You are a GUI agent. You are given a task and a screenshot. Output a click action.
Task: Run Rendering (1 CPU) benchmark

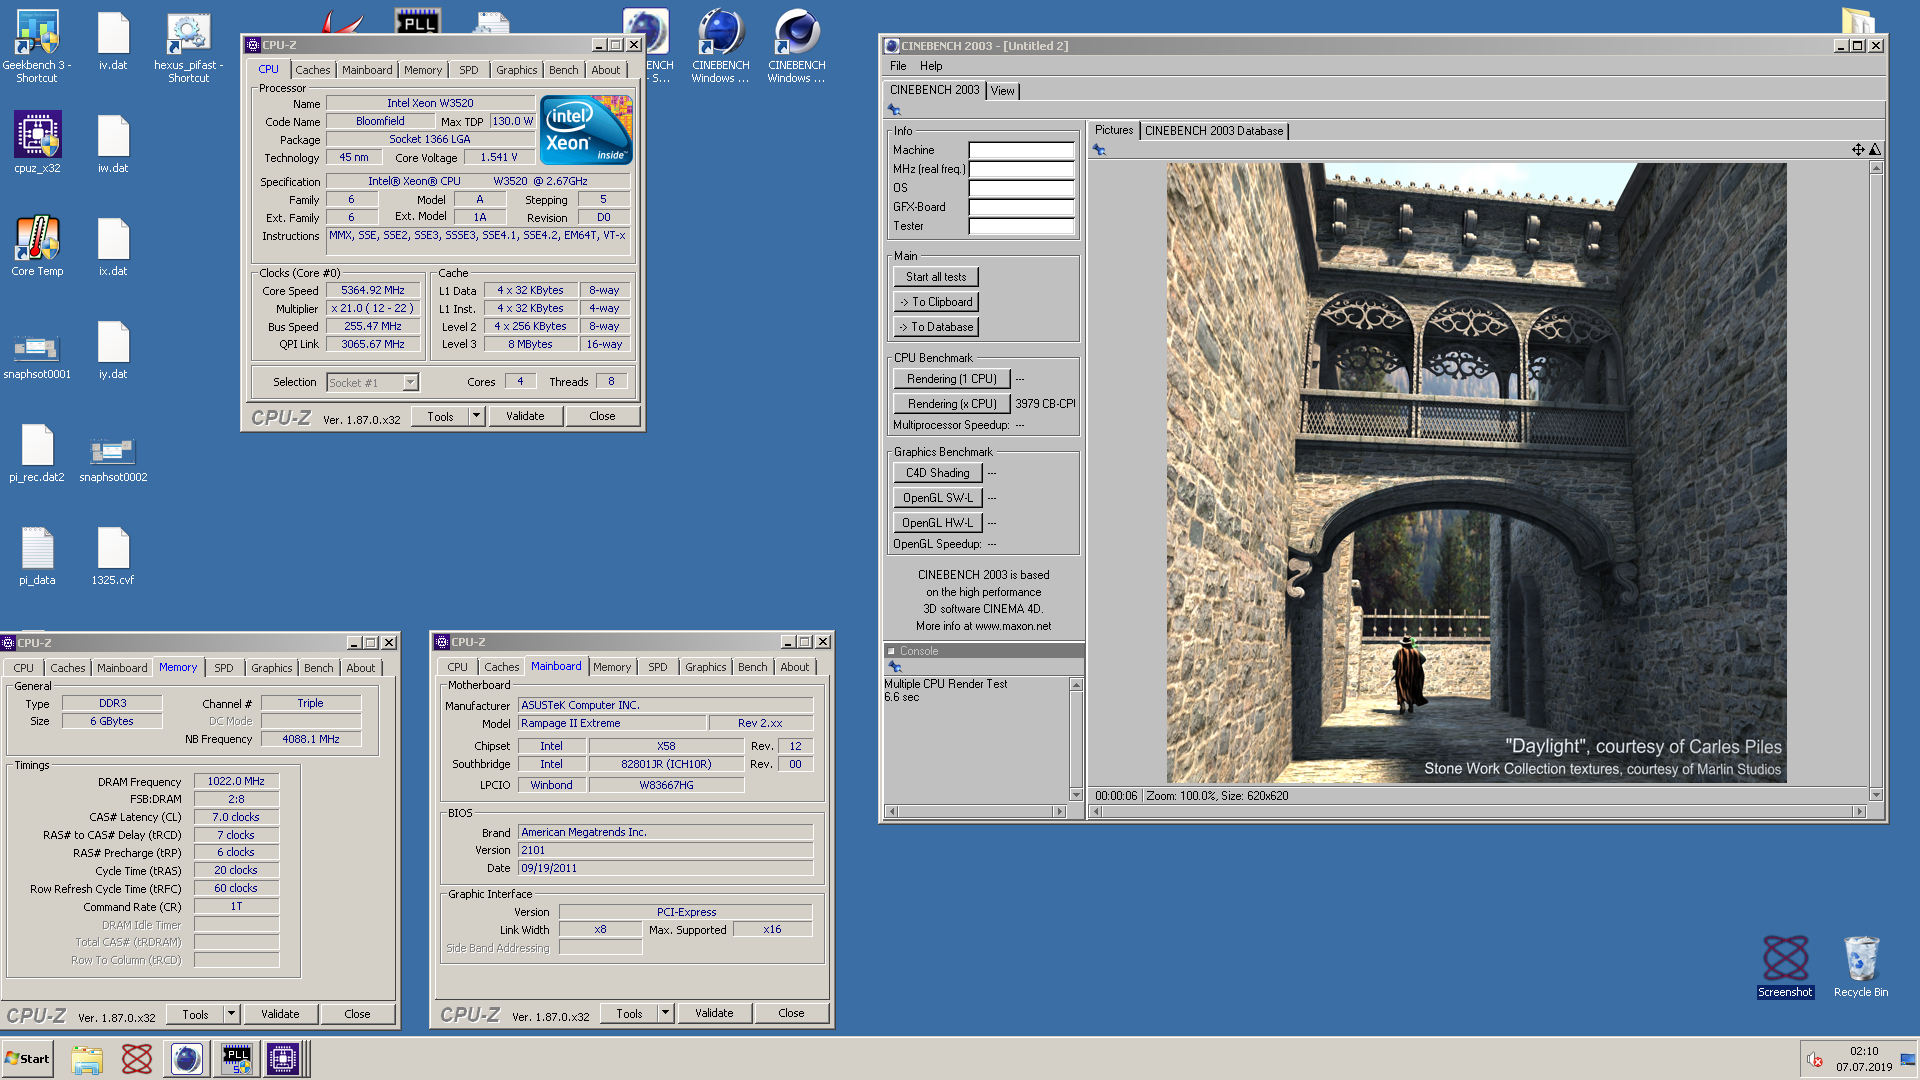tap(952, 379)
